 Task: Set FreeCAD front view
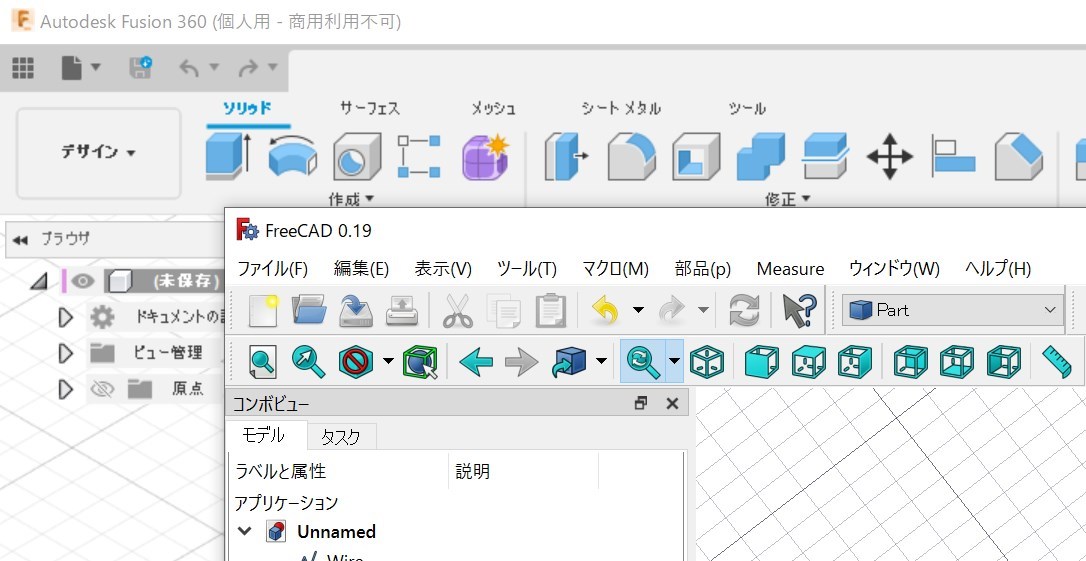[762, 362]
